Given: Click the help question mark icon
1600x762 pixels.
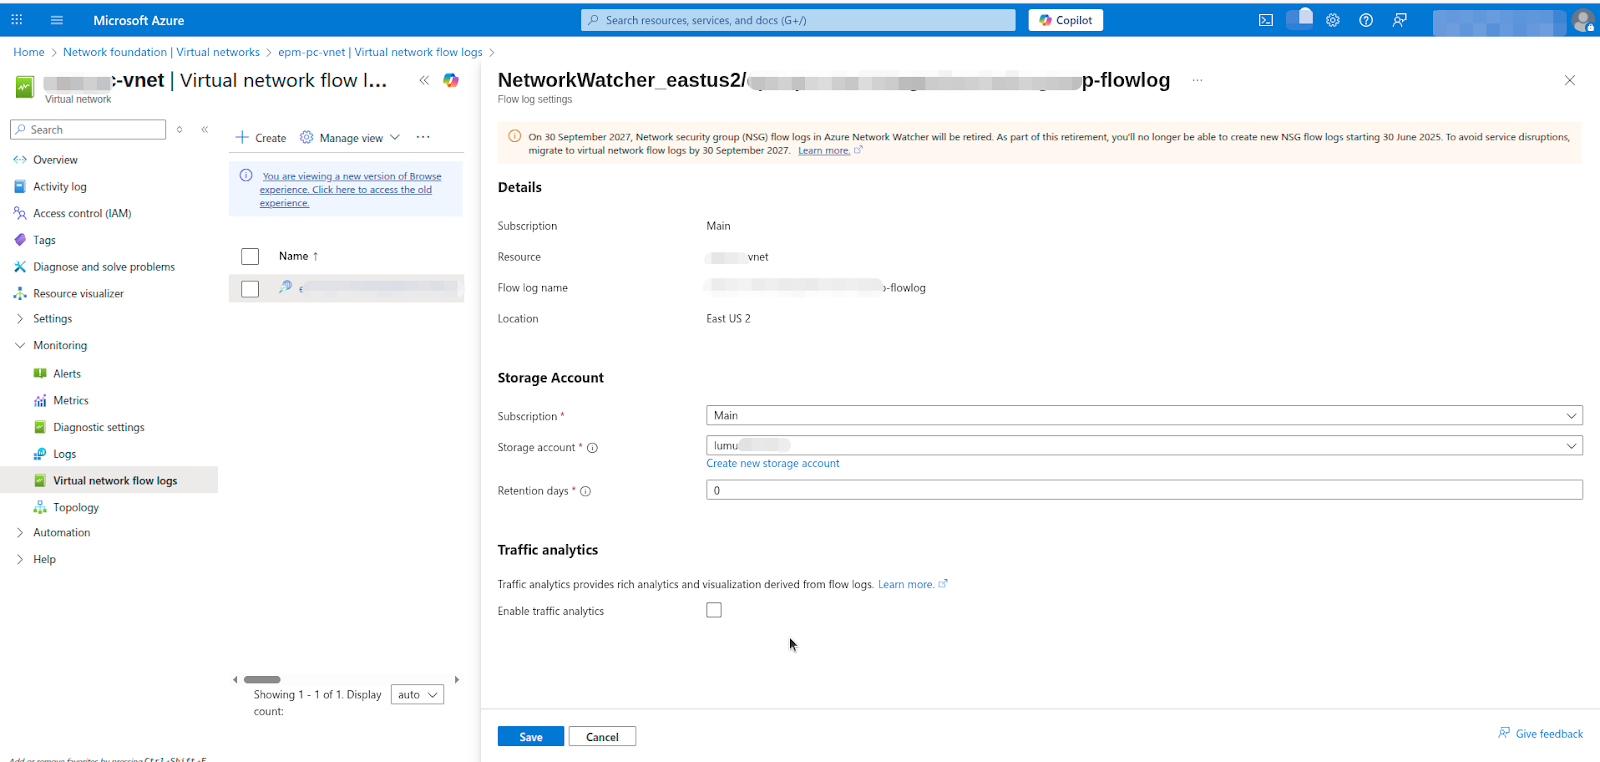Looking at the screenshot, I should pyautogui.click(x=1365, y=20).
